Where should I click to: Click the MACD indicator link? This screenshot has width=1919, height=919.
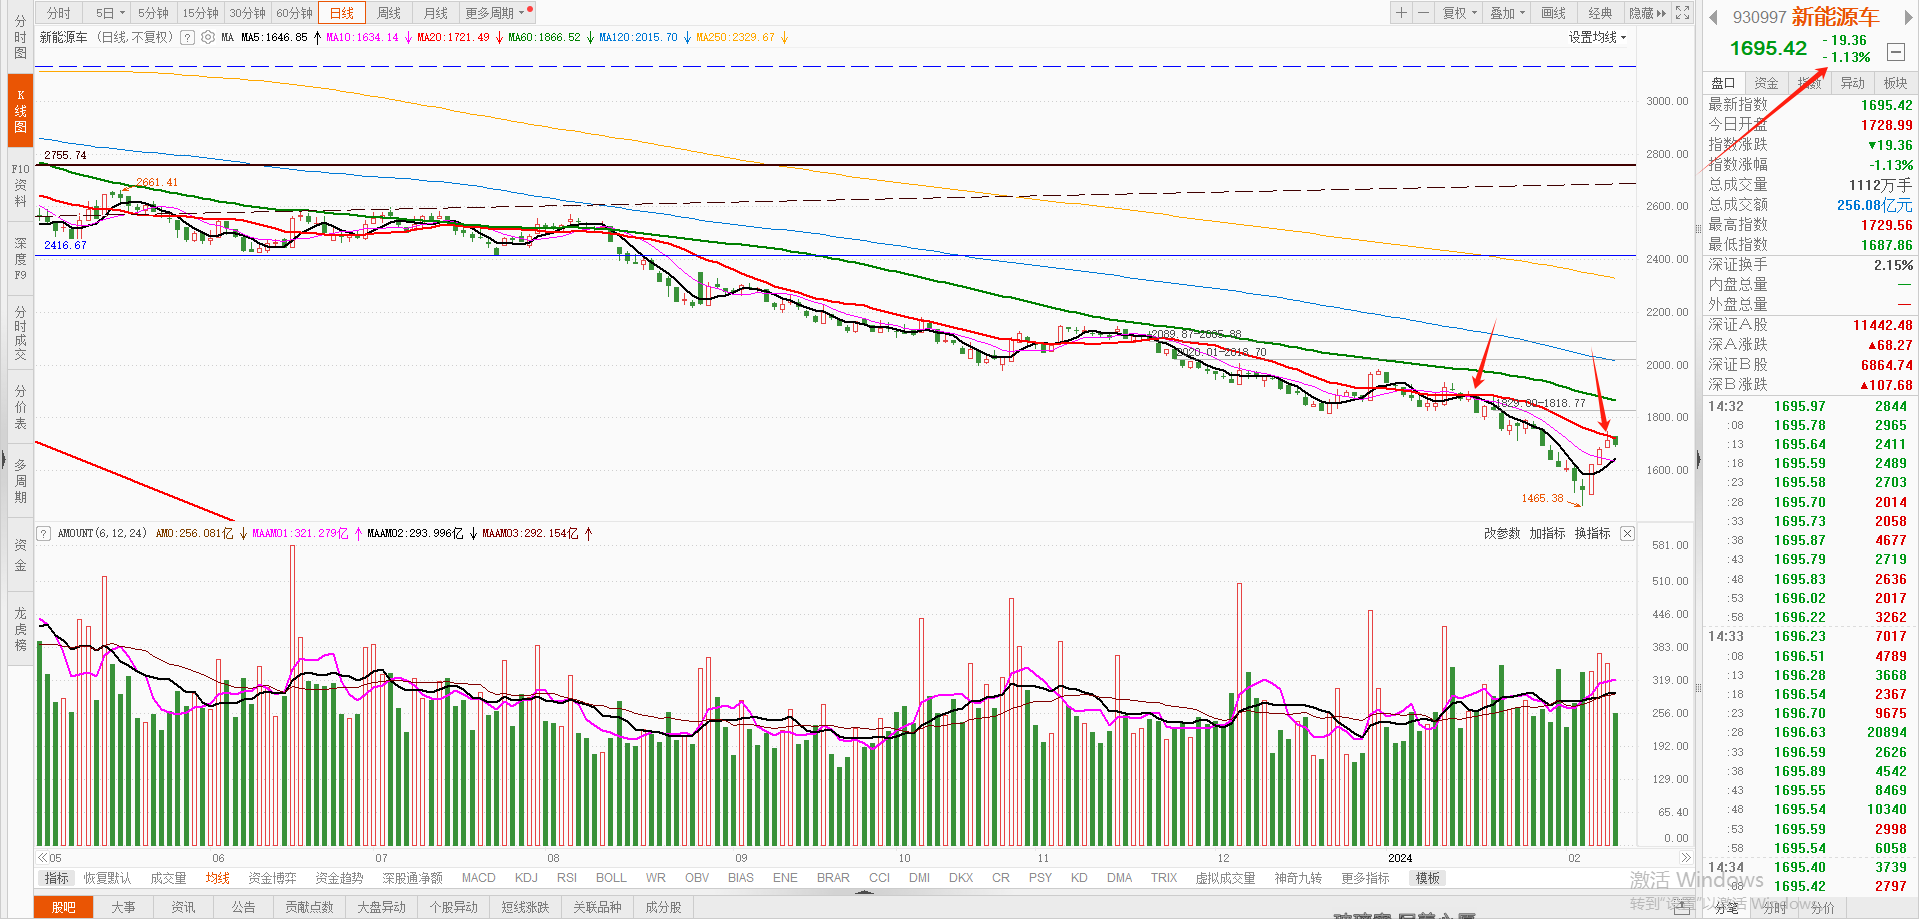click(478, 878)
